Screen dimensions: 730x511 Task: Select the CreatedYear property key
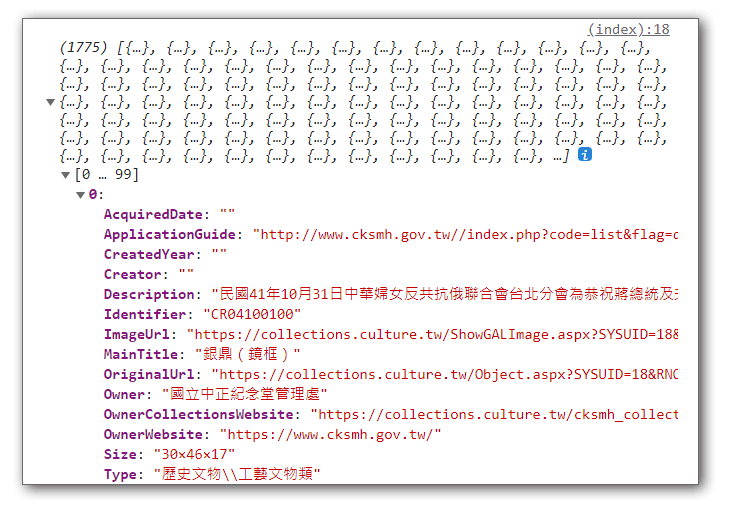pos(148,254)
